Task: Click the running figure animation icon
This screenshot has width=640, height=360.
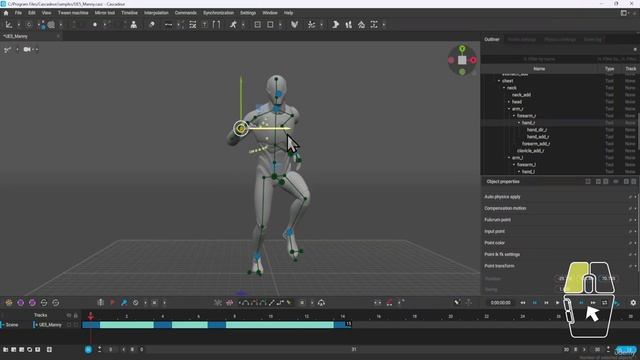Action: (x=233, y=25)
